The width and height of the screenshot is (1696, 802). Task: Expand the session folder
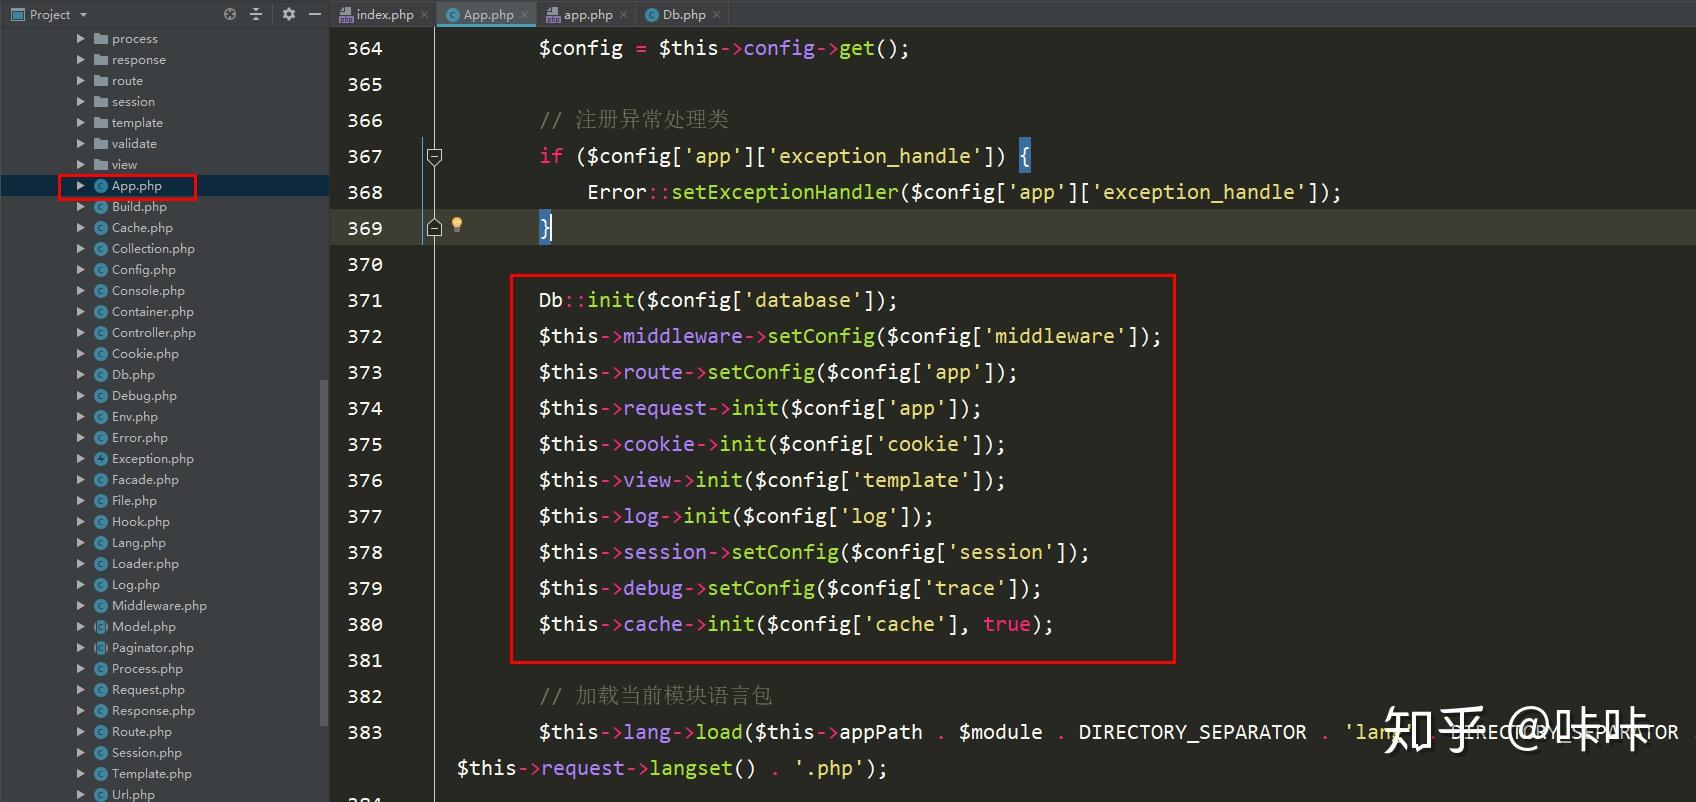(x=81, y=102)
